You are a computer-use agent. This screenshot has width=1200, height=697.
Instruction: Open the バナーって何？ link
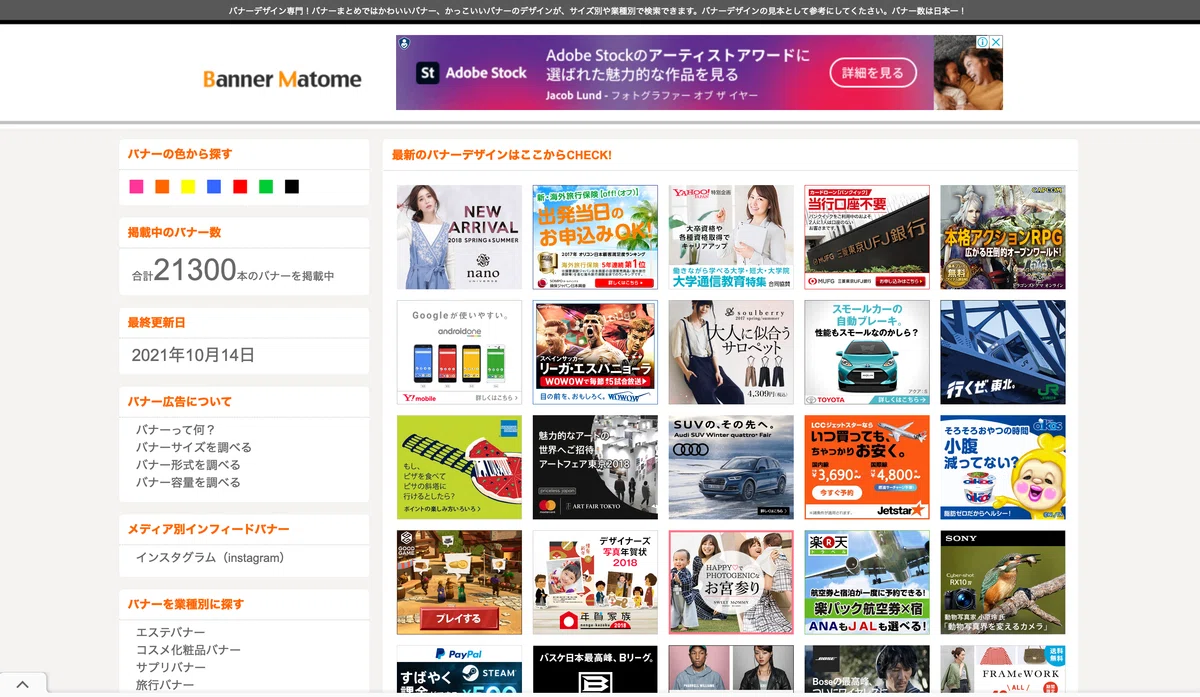click(176, 430)
